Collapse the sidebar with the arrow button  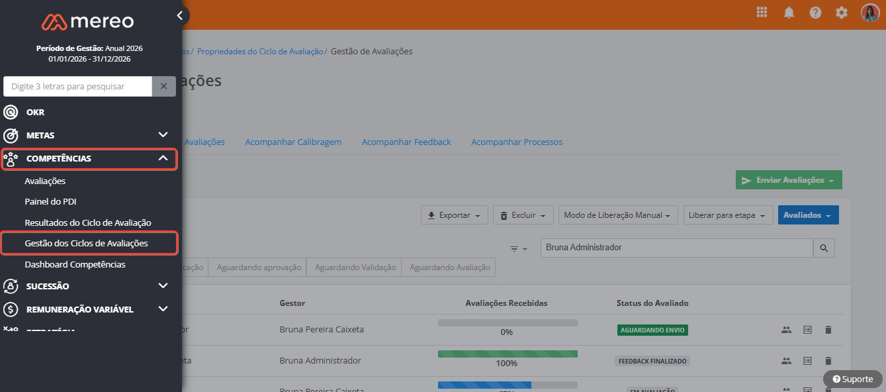[x=180, y=16]
